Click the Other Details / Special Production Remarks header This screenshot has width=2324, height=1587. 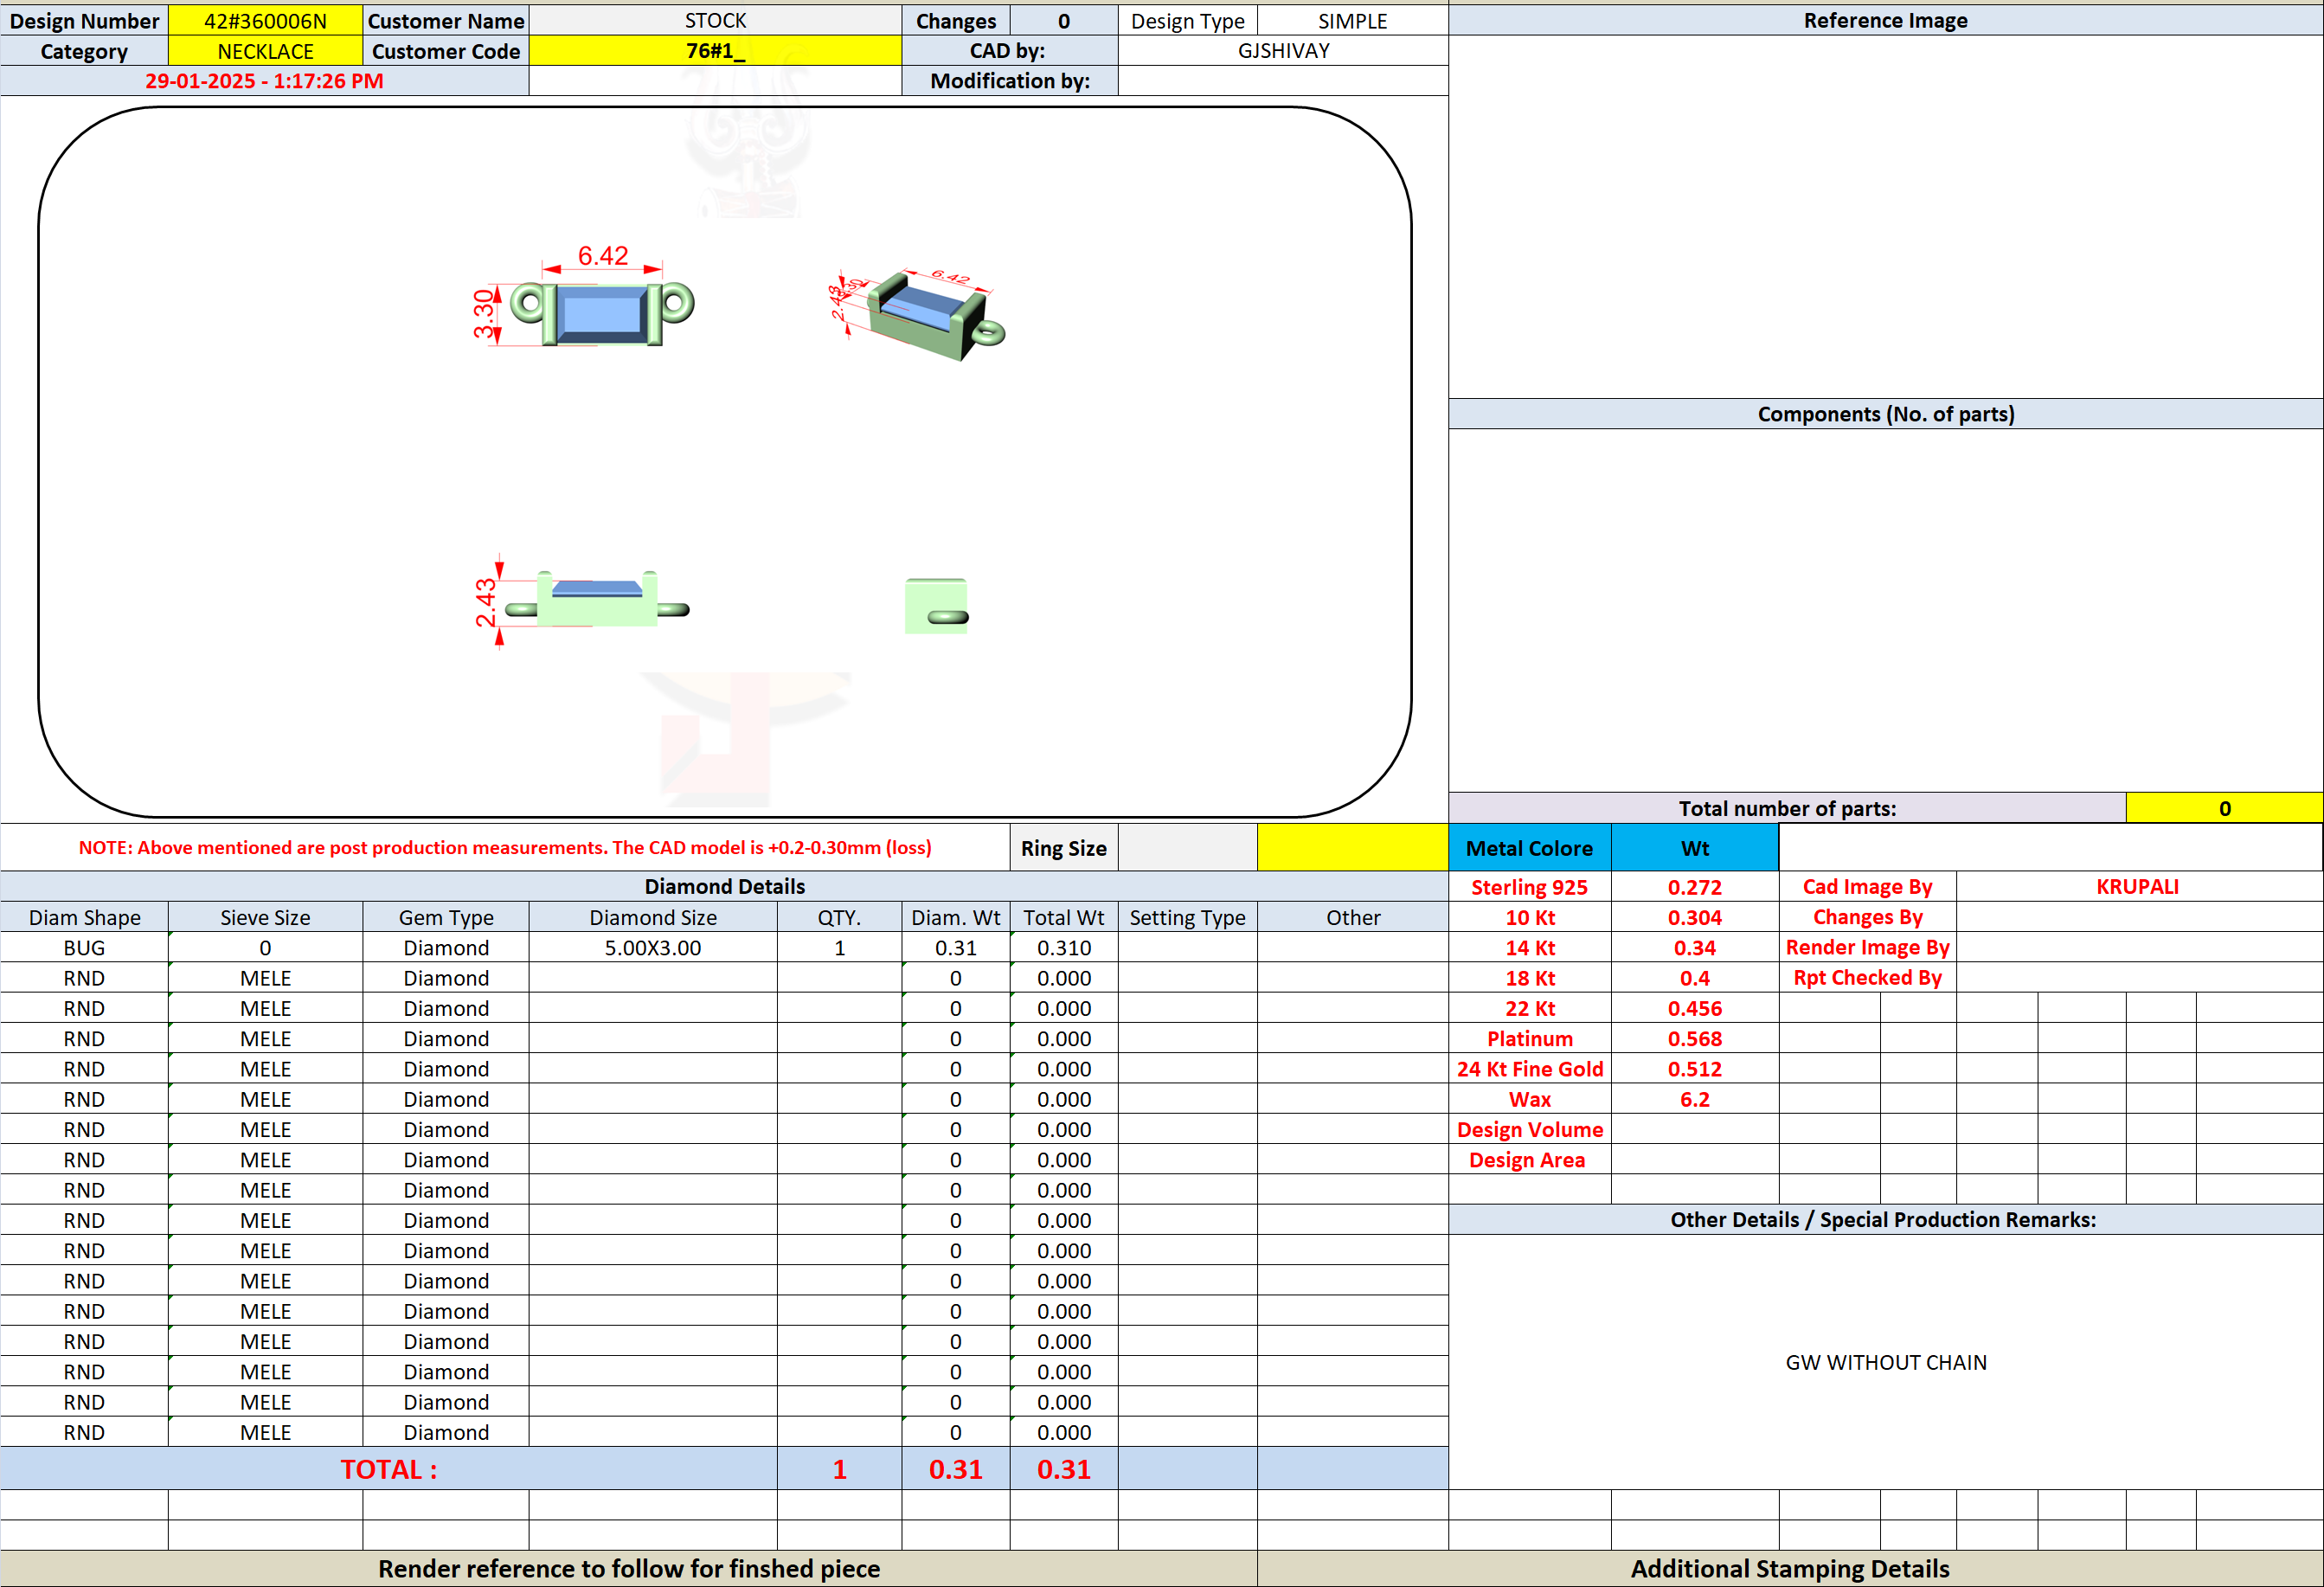[x=1885, y=1219]
